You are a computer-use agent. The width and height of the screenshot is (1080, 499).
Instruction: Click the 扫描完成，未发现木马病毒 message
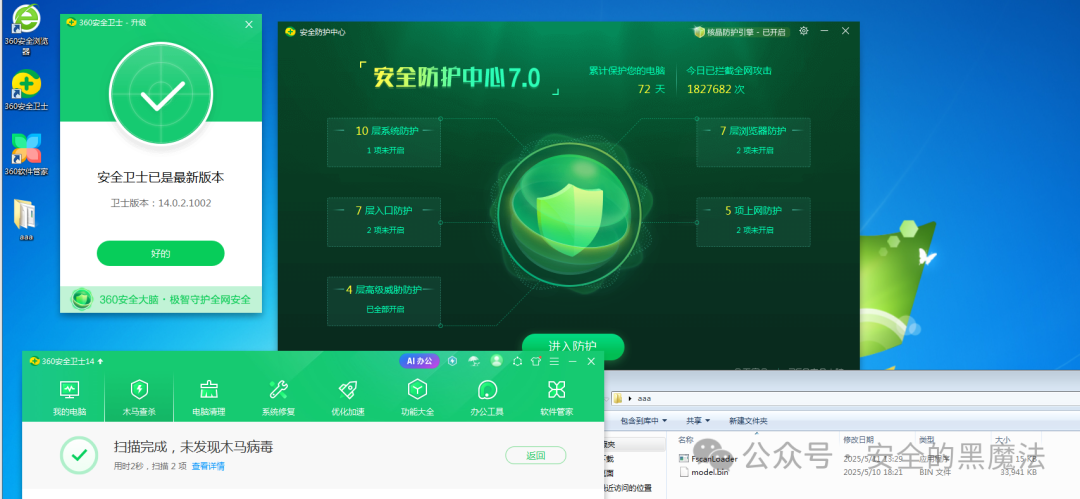coord(194,447)
